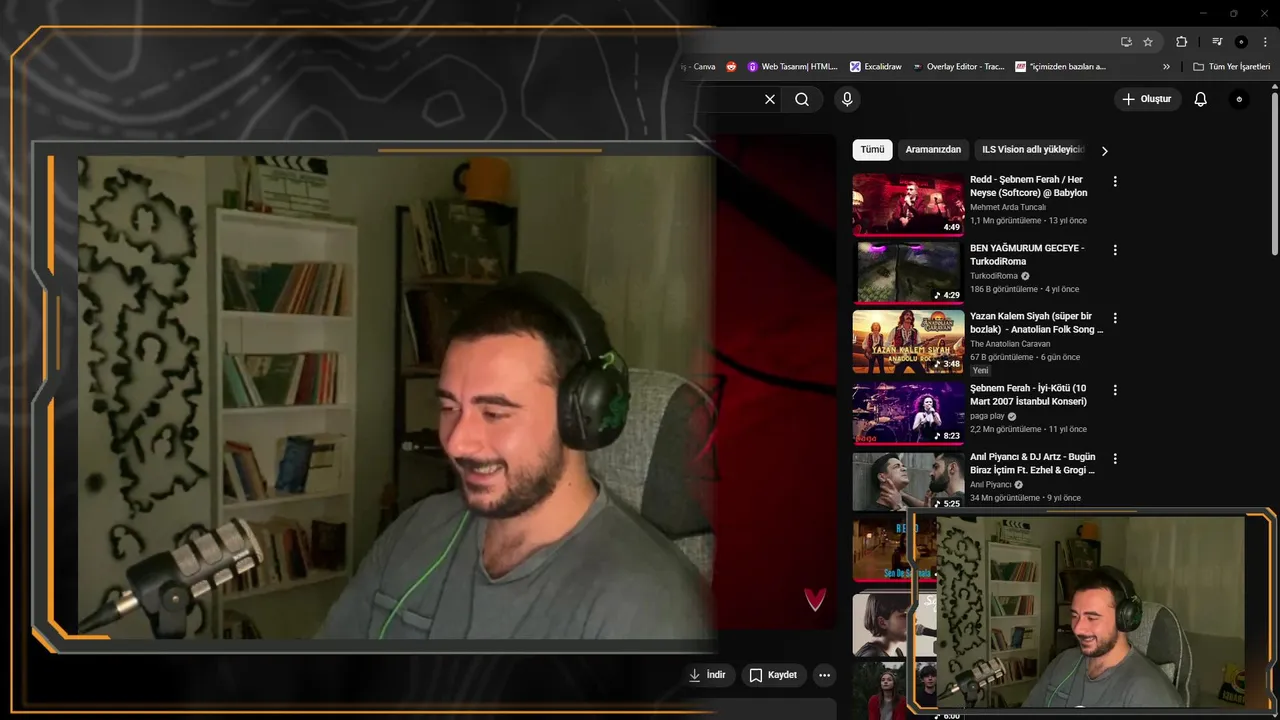This screenshot has width=1280, height=720.
Task: Open options for Redd - Şebnem Ferah video
Action: (x=1115, y=181)
